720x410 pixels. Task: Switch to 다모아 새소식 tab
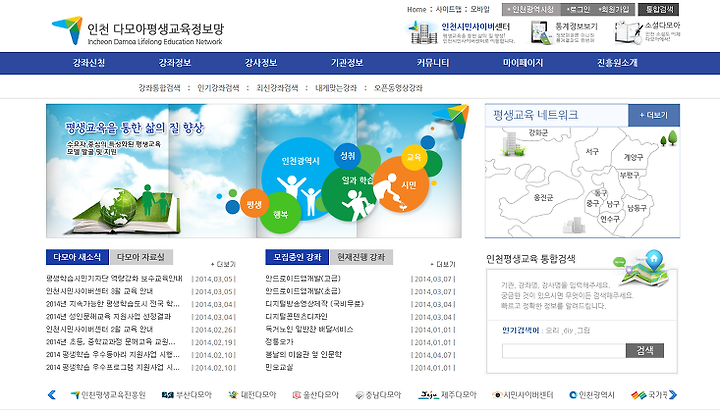77,257
